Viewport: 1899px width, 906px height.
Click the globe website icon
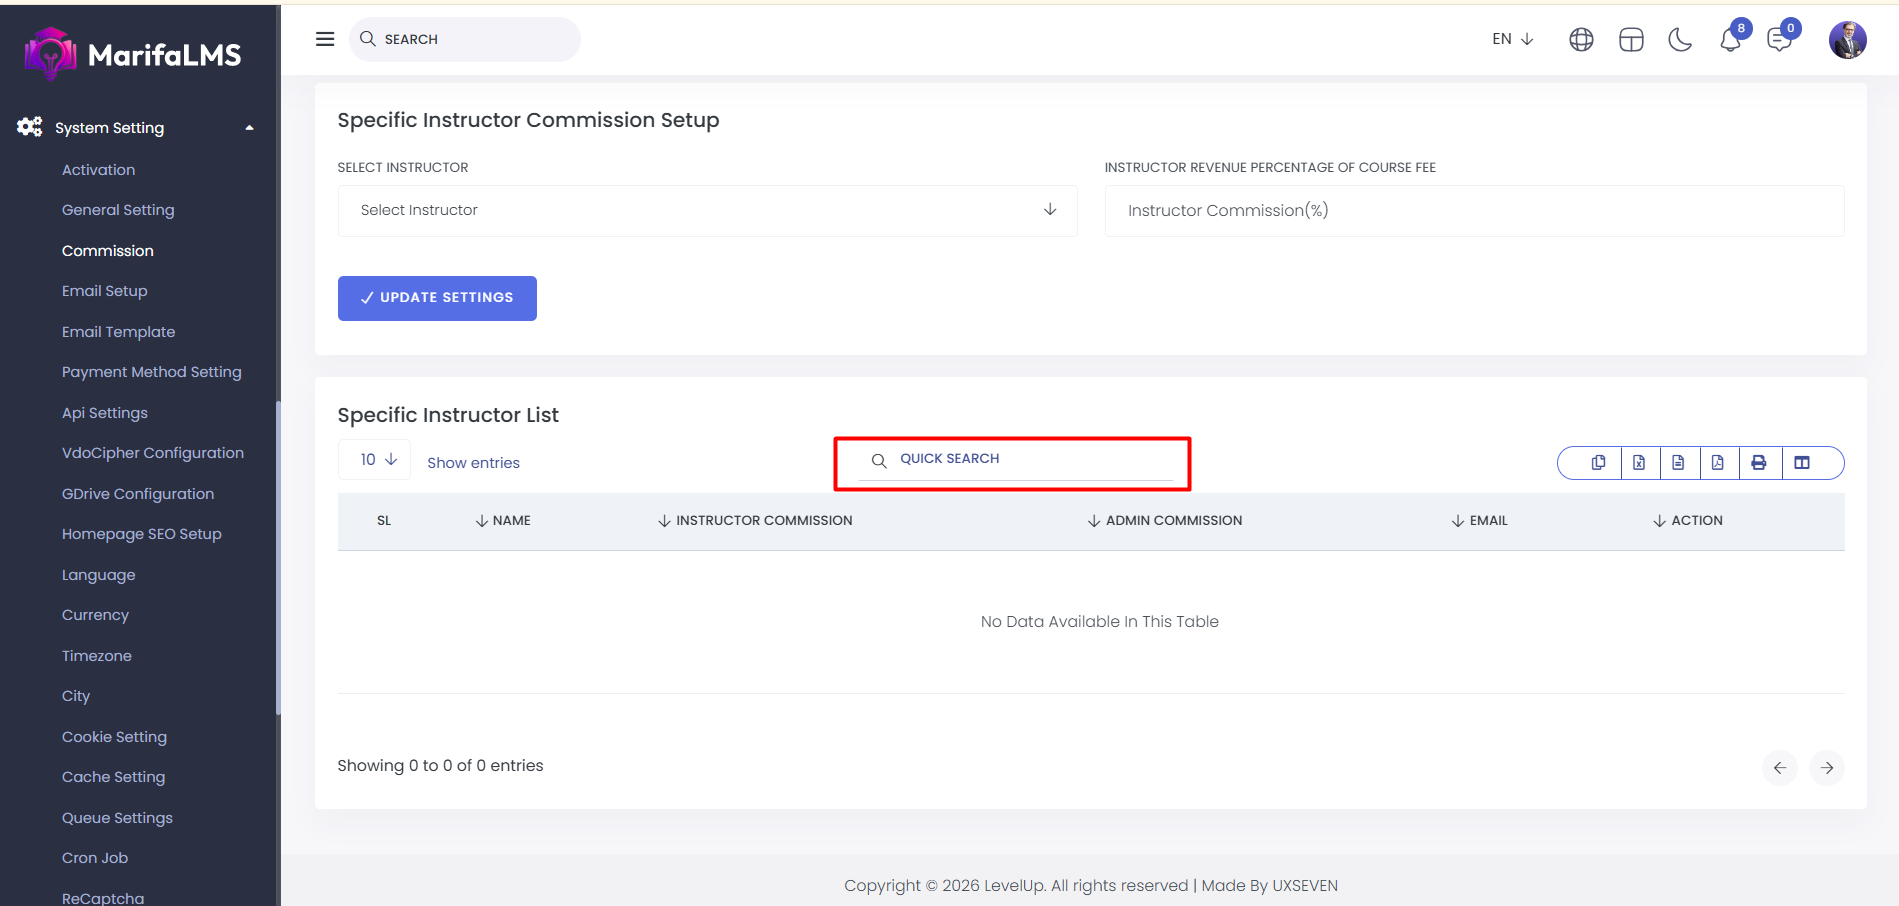pos(1581,40)
